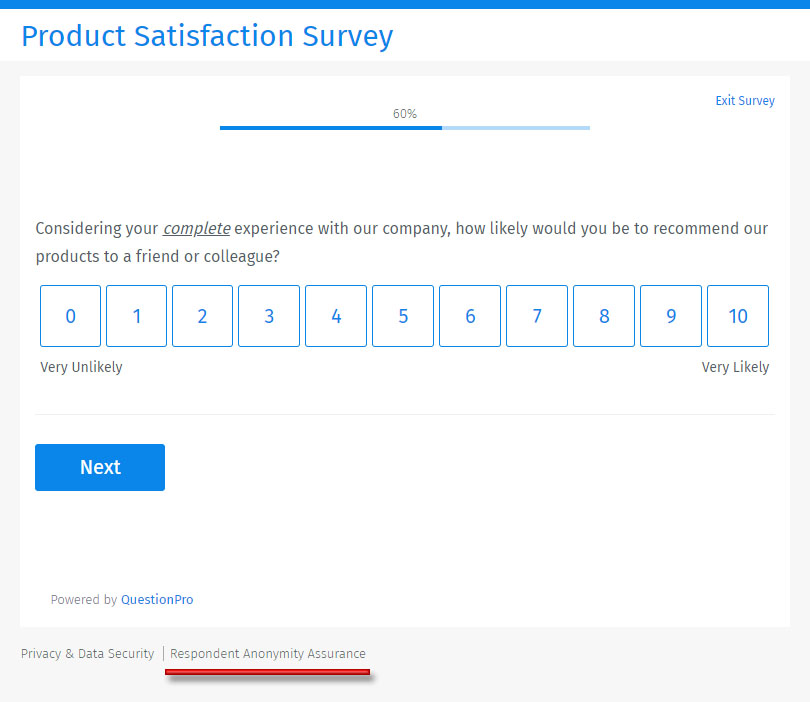Click the Product Satisfaction Survey title
Screen dimensions: 810x702
(x=207, y=36)
